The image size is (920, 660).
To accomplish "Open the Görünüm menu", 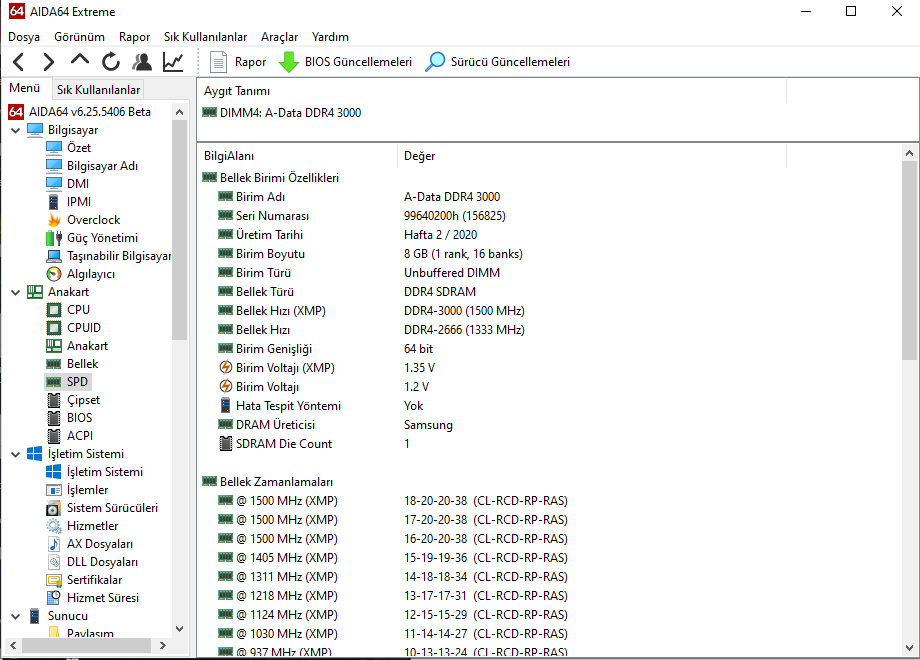I will 79,37.
